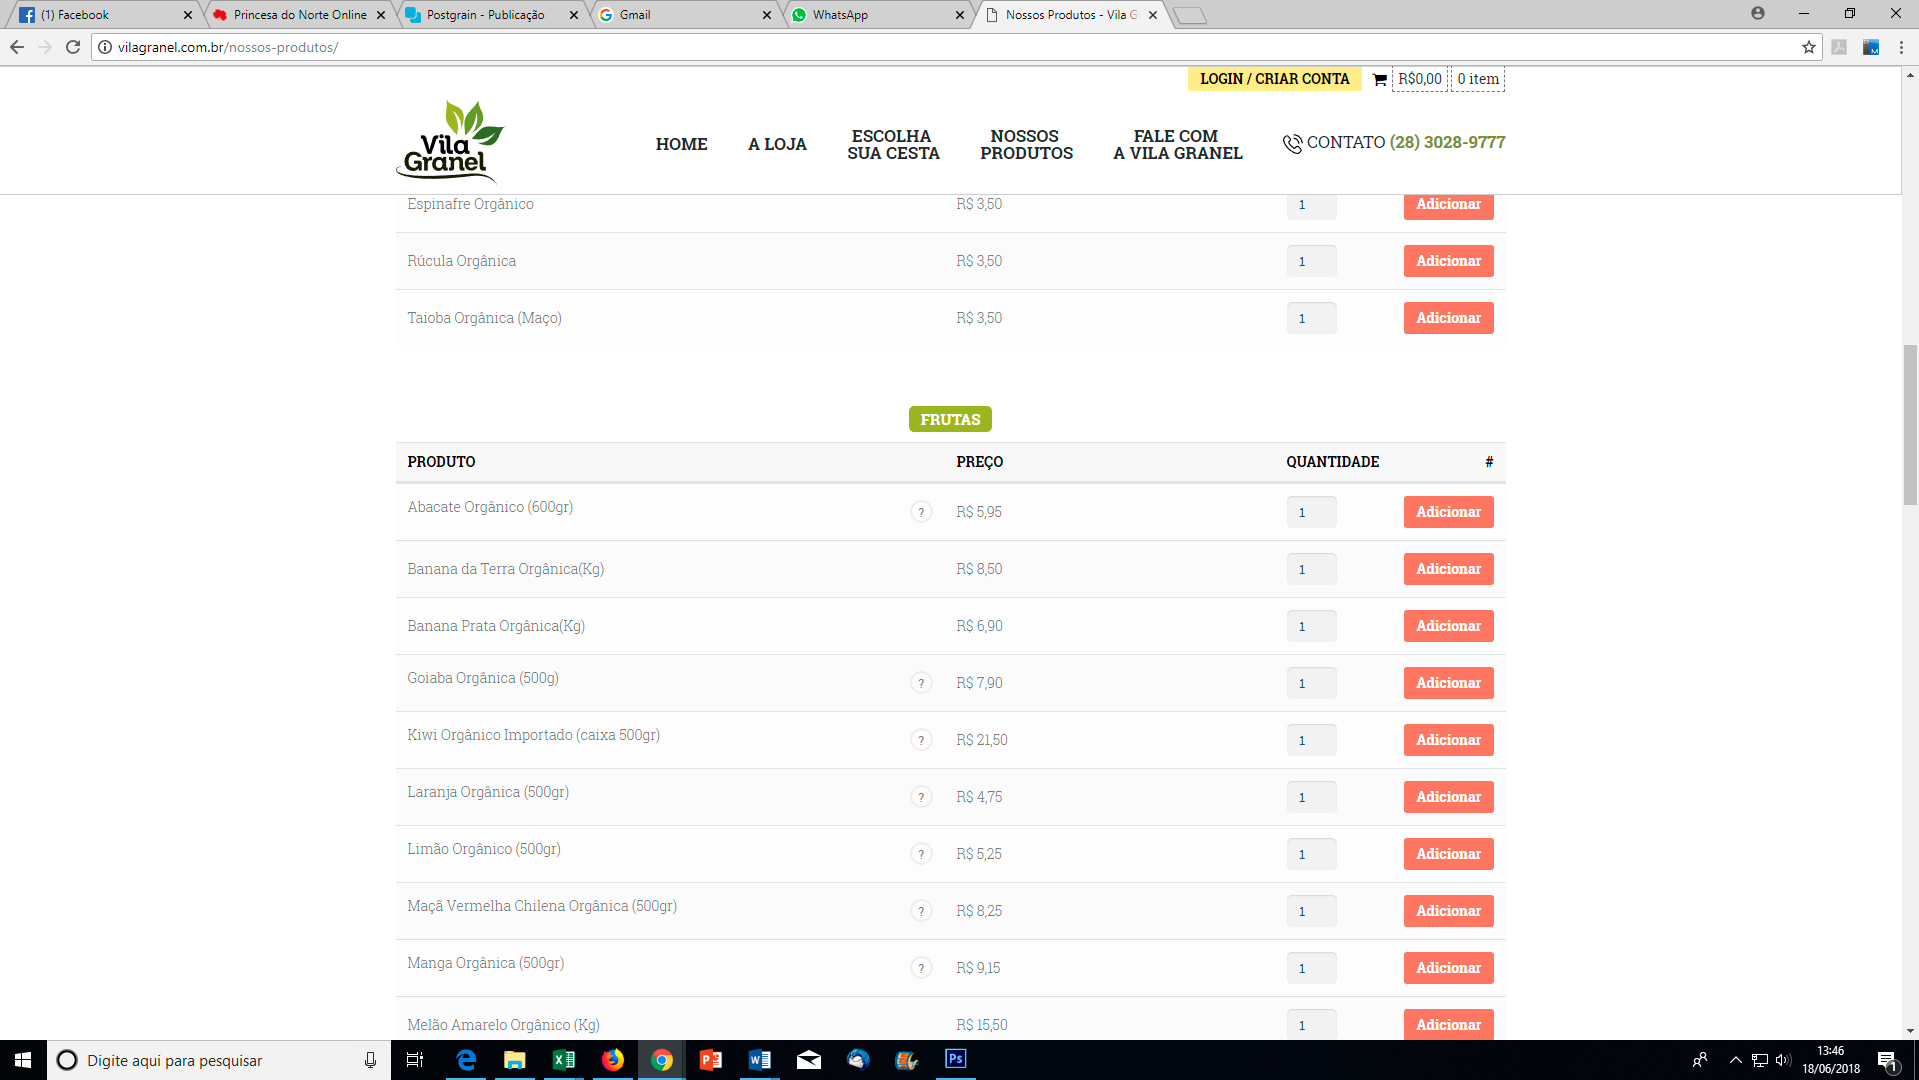
Task: Click the volume icon in system tray
Action: (x=1783, y=1060)
